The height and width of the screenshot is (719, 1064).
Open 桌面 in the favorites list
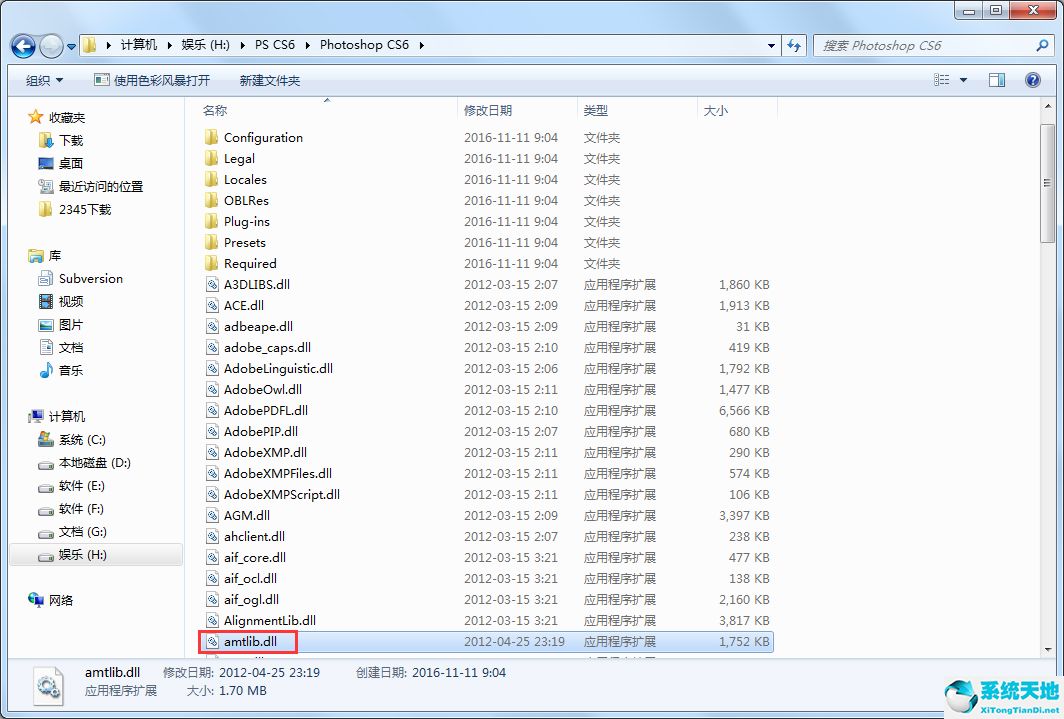[x=71, y=163]
